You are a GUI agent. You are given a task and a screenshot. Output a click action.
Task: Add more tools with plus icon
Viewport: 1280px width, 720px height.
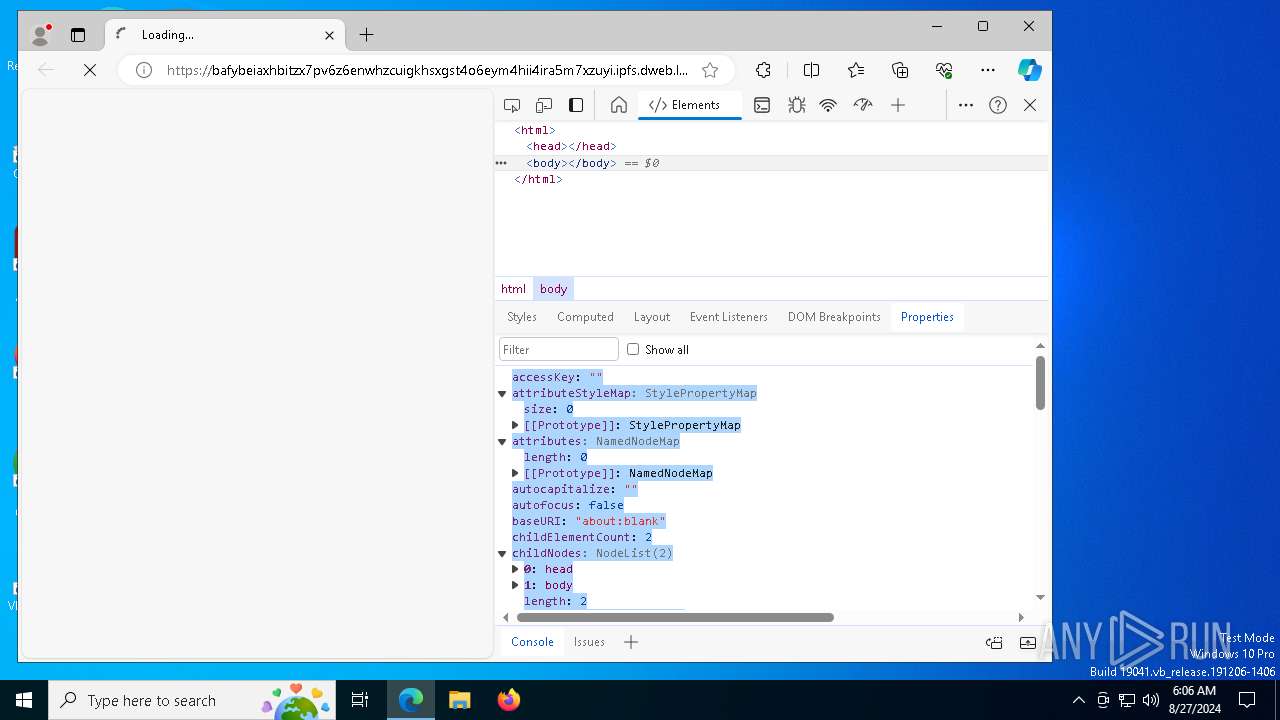coord(898,105)
